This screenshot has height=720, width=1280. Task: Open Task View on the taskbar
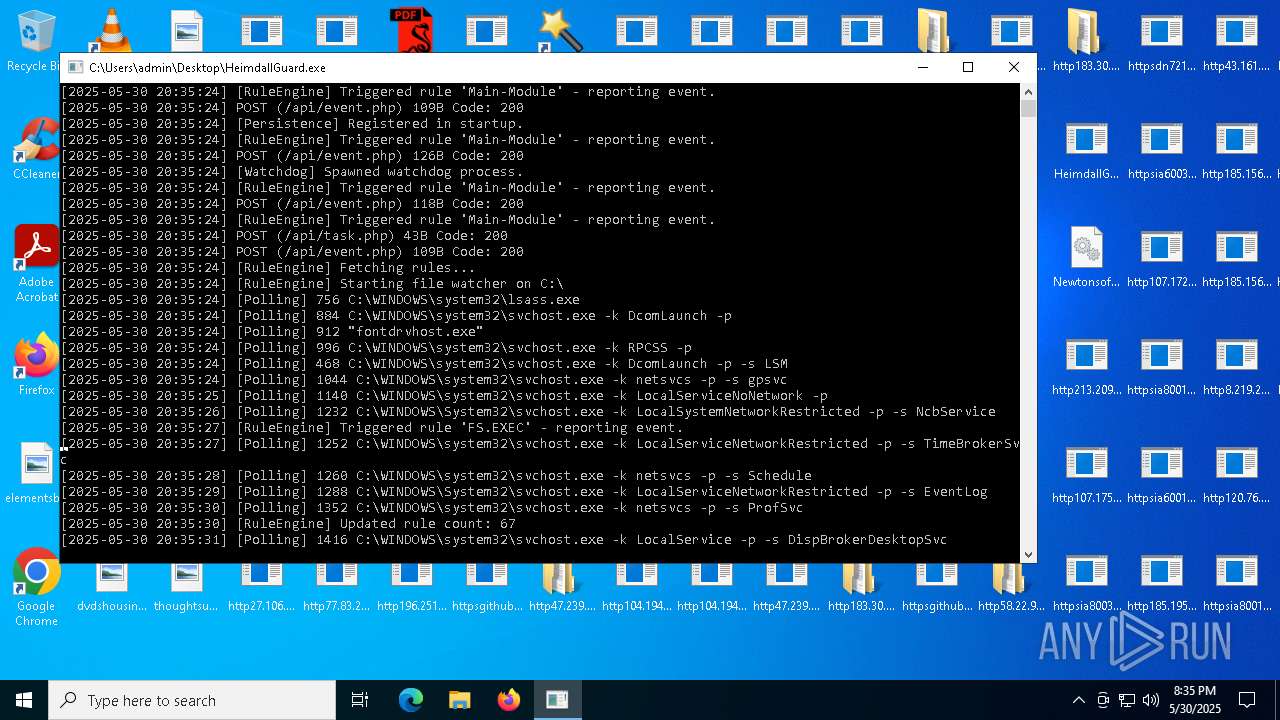[360, 700]
